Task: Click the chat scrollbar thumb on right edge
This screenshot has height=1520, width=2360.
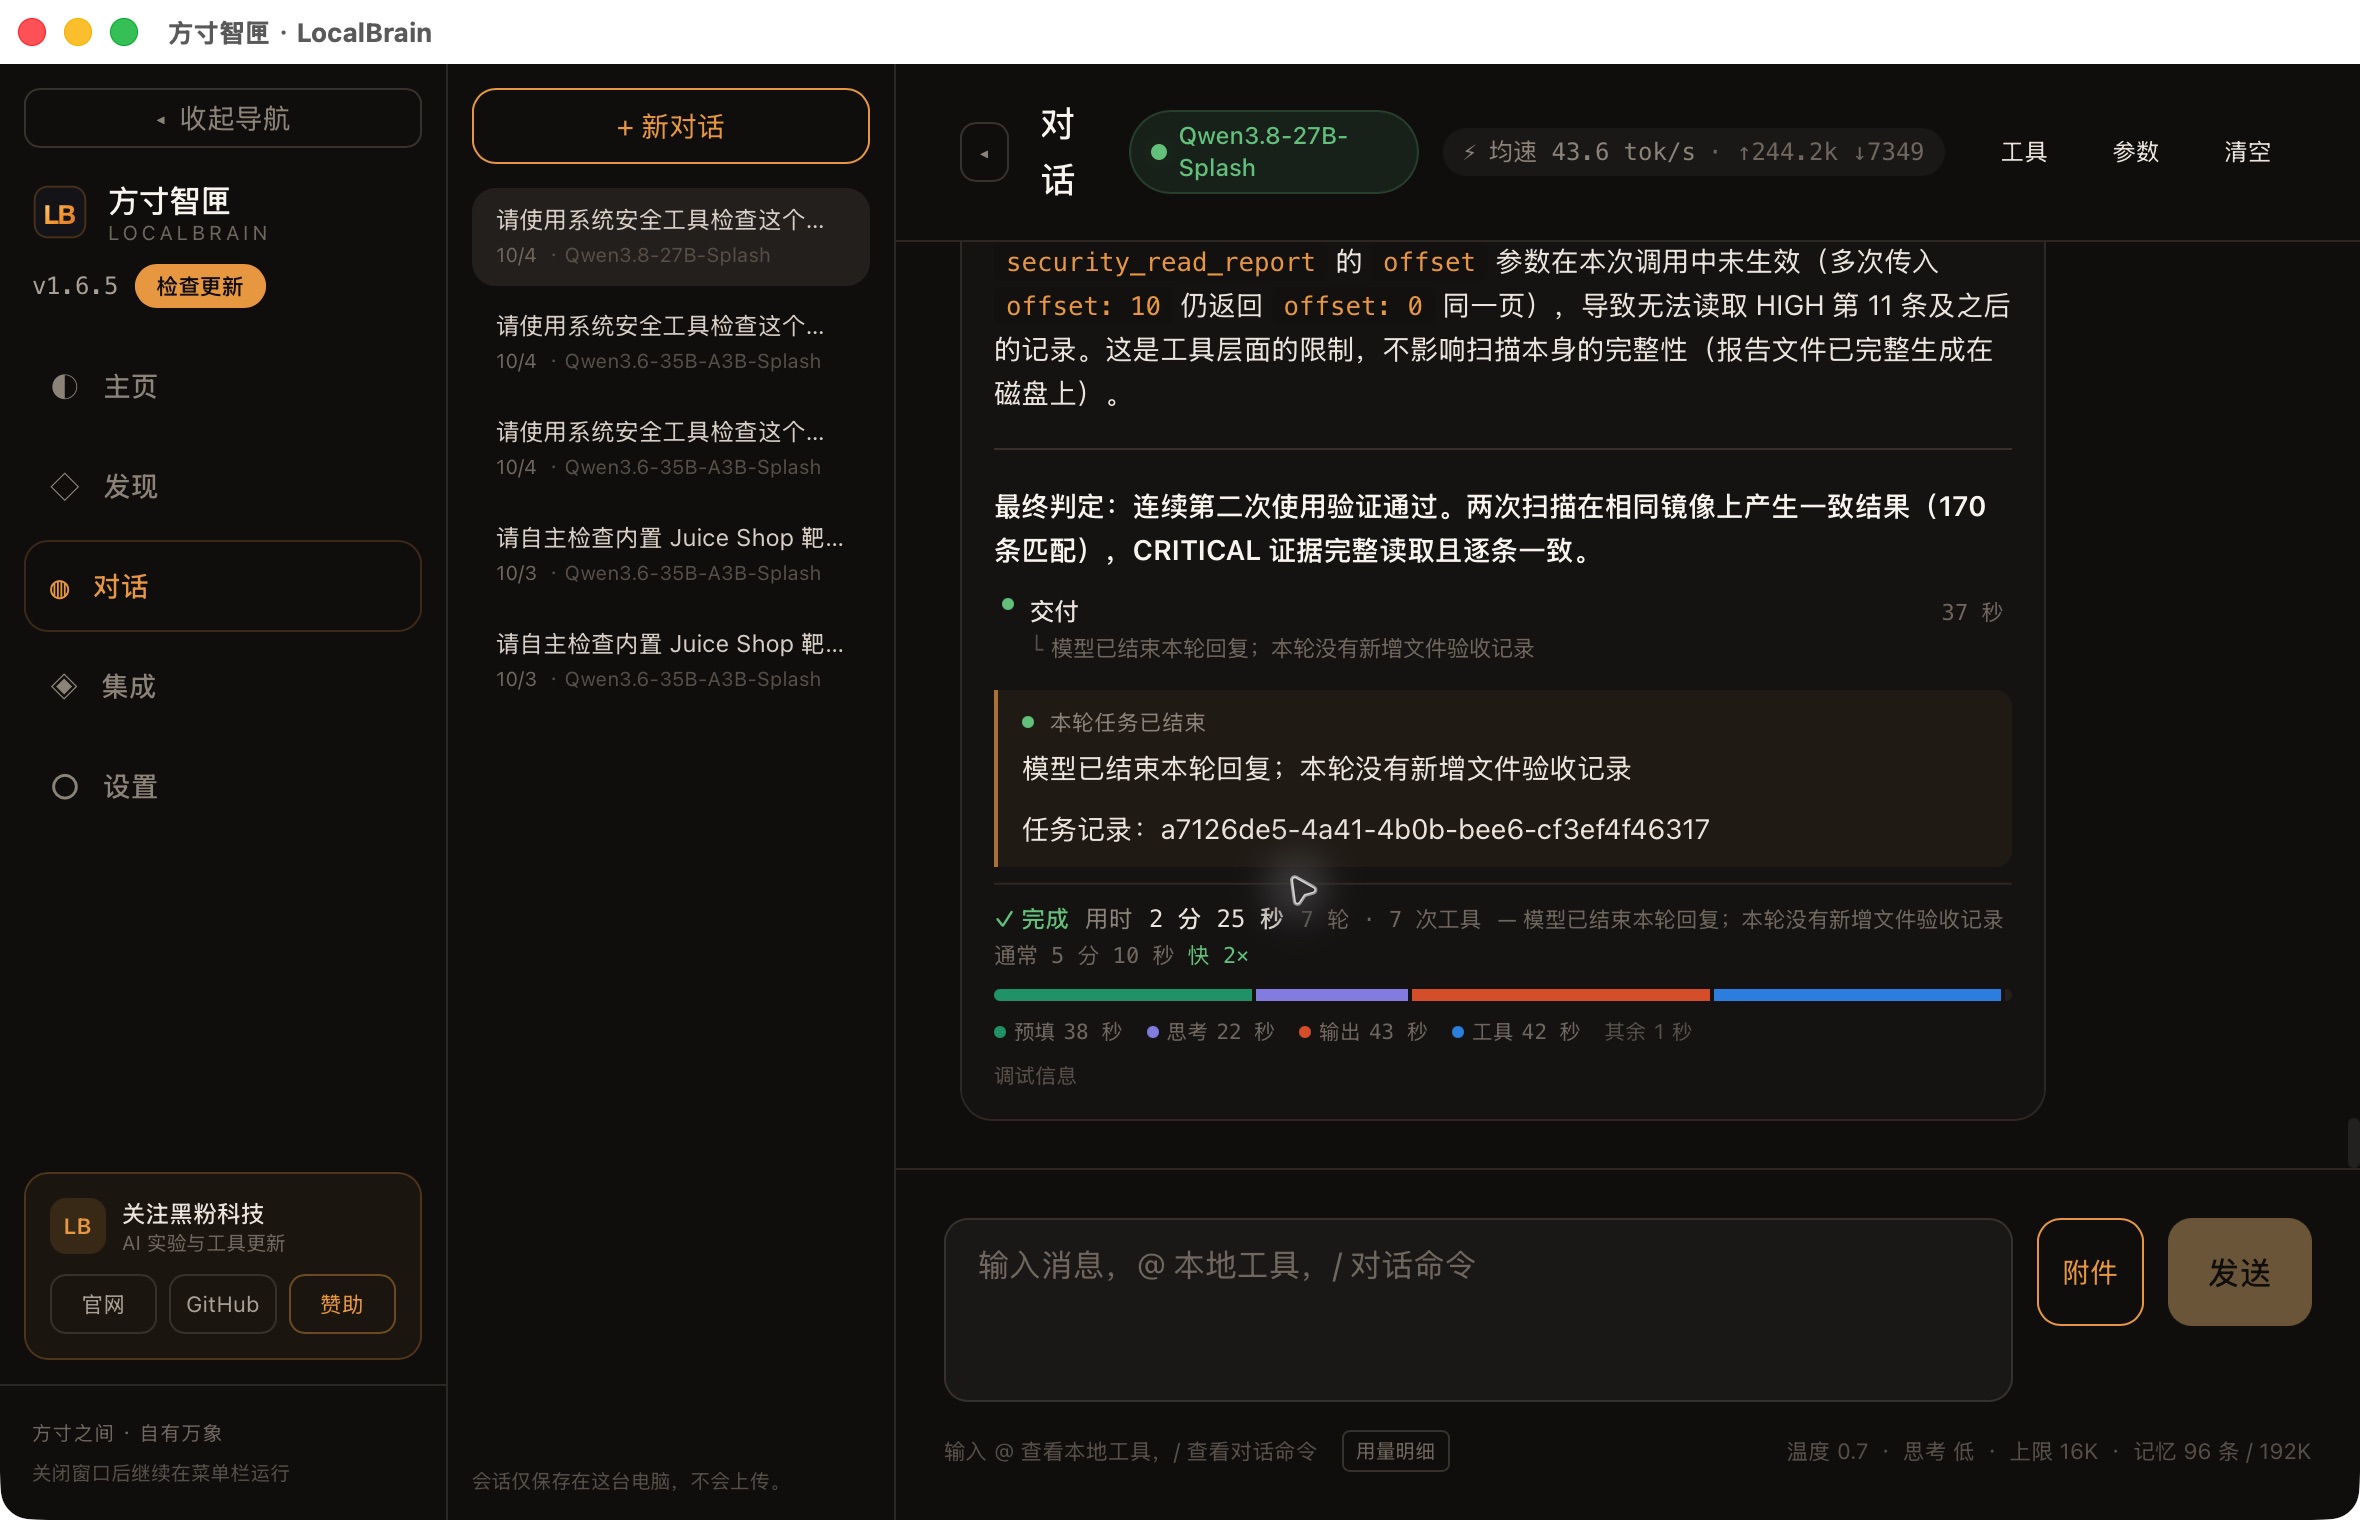Action: pos(2353,1143)
